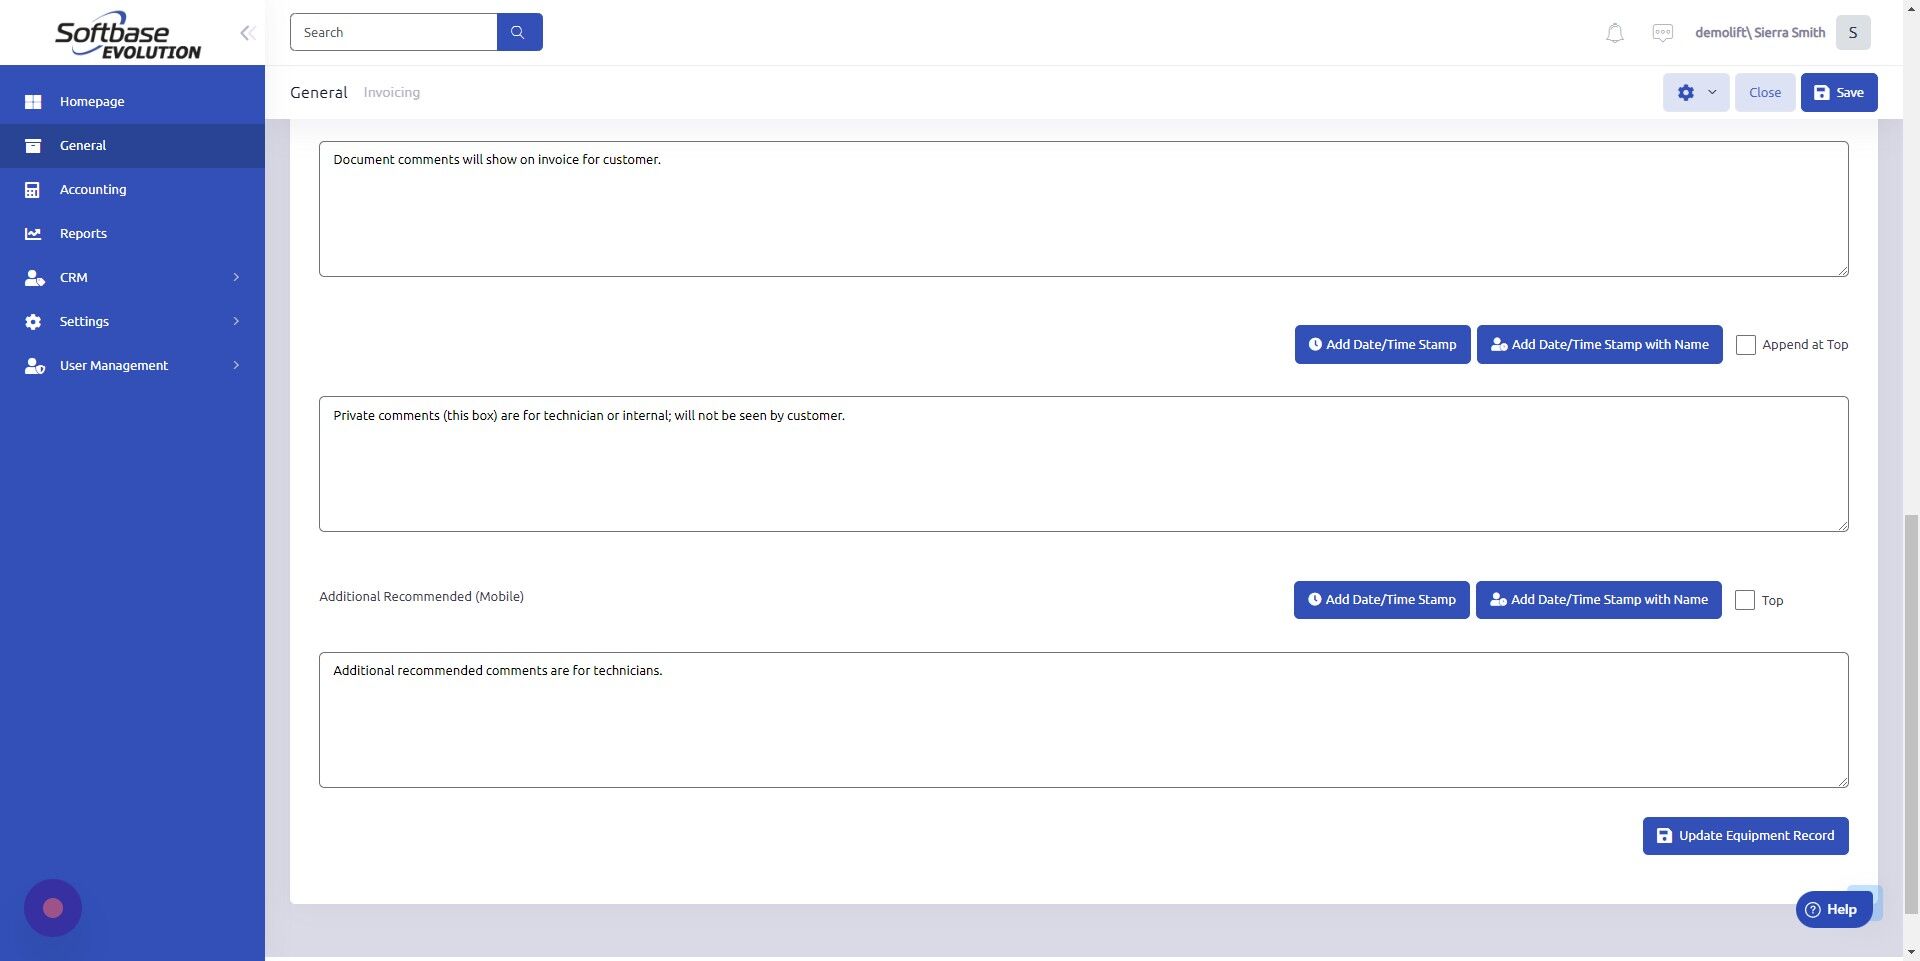This screenshot has width=1920, height=961.
Task: Click the chat messages icon
Action: pyautogui.click(x=1662, y=32)
